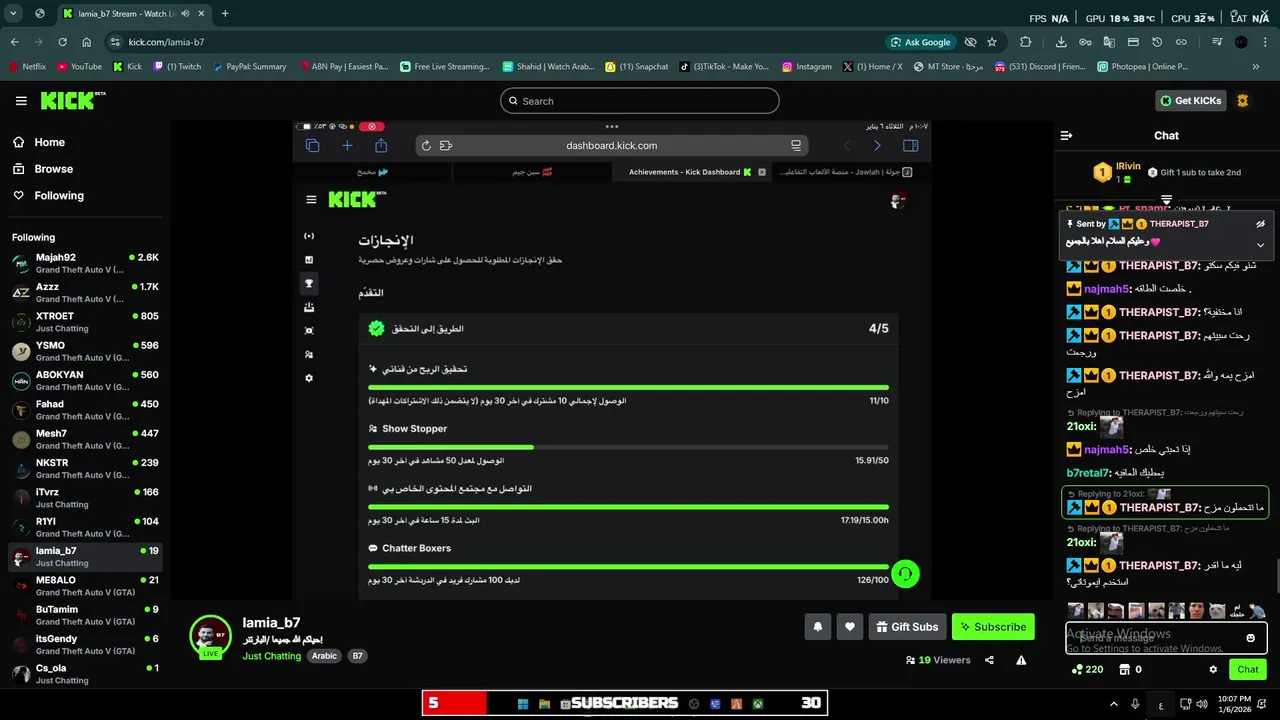
Task: Reload the page in Chrome
Action: click(x=62, y=42)
